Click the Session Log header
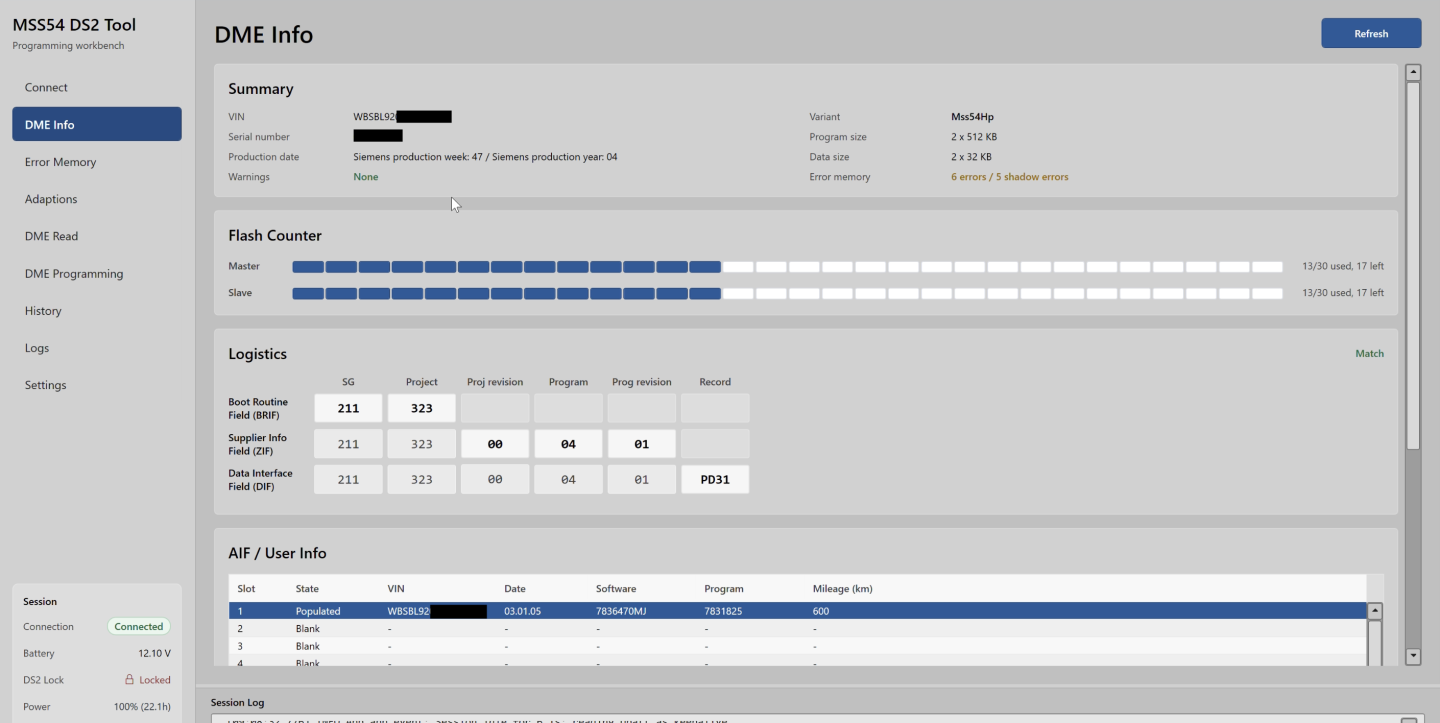 pos(238,703)
